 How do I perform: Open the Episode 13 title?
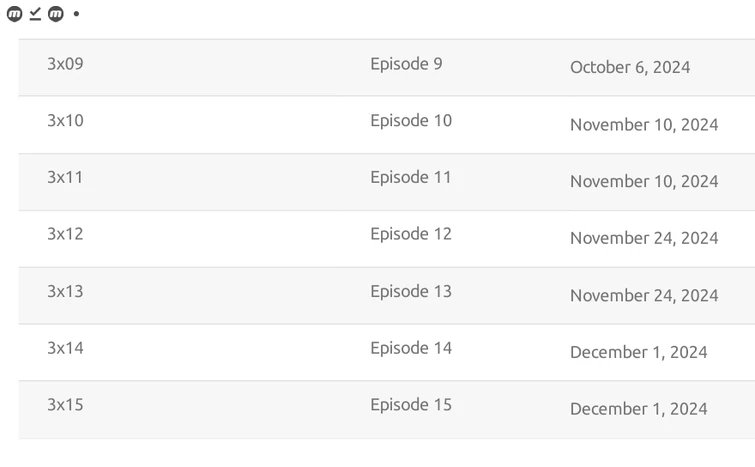click(411, 291)
